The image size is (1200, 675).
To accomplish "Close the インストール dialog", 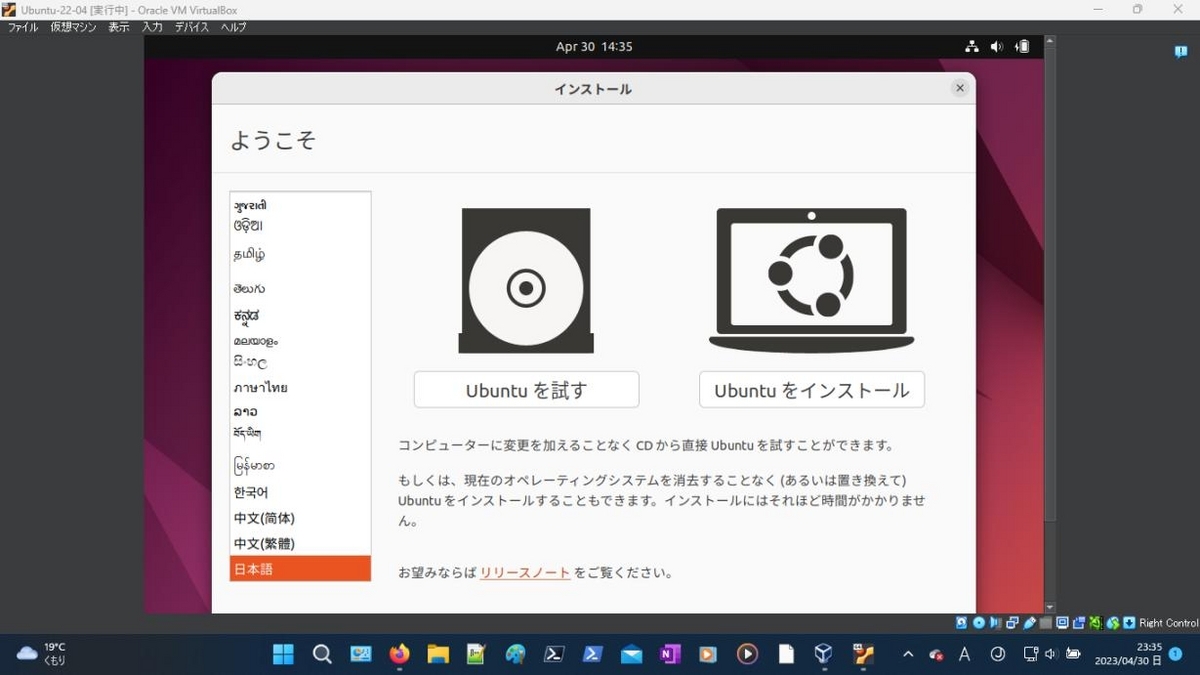I will pyautogui.click(x=960, y=88).
